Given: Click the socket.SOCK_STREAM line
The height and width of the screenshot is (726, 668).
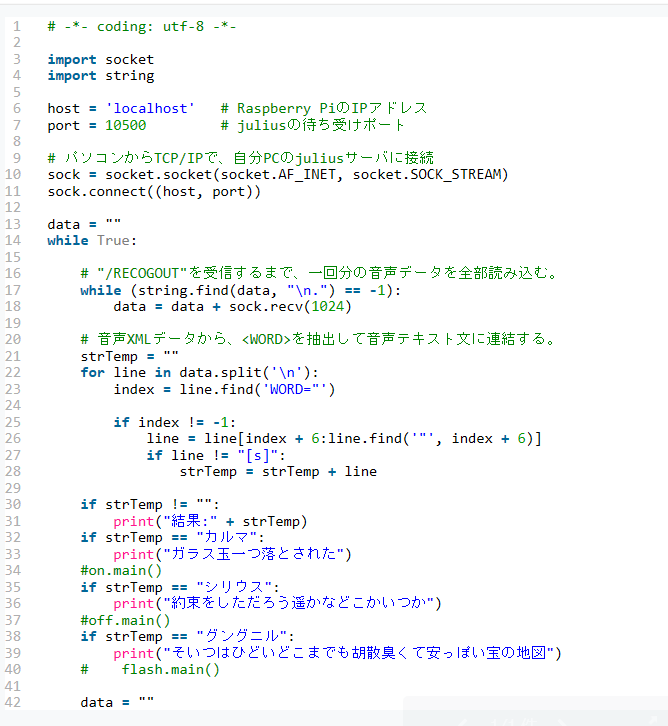Looking at the screenshot, I should (x=278, y=175).
